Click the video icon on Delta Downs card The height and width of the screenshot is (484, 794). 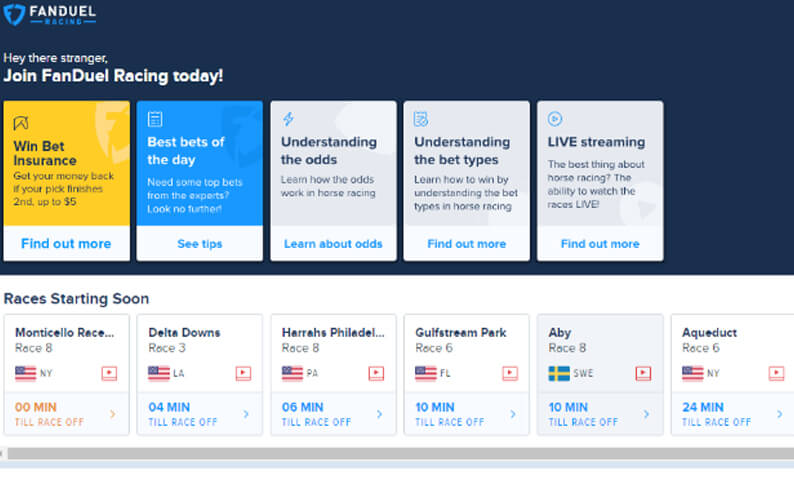[243, 374]
